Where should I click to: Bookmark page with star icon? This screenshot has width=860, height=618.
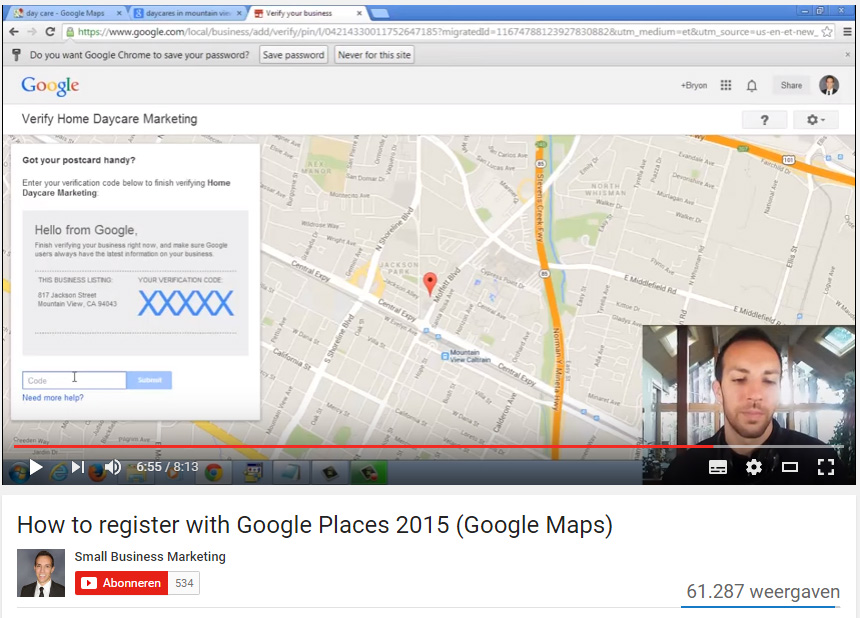tap(827, 32)
